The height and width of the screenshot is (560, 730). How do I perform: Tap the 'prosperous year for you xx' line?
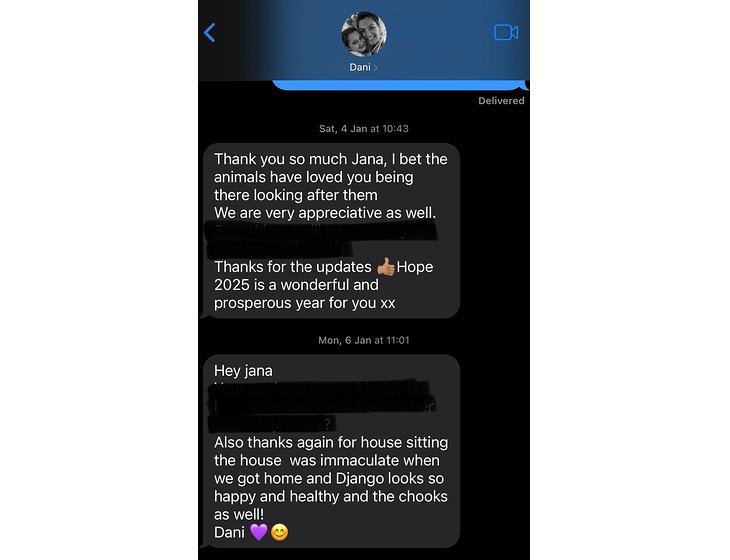tap(304, 303)
